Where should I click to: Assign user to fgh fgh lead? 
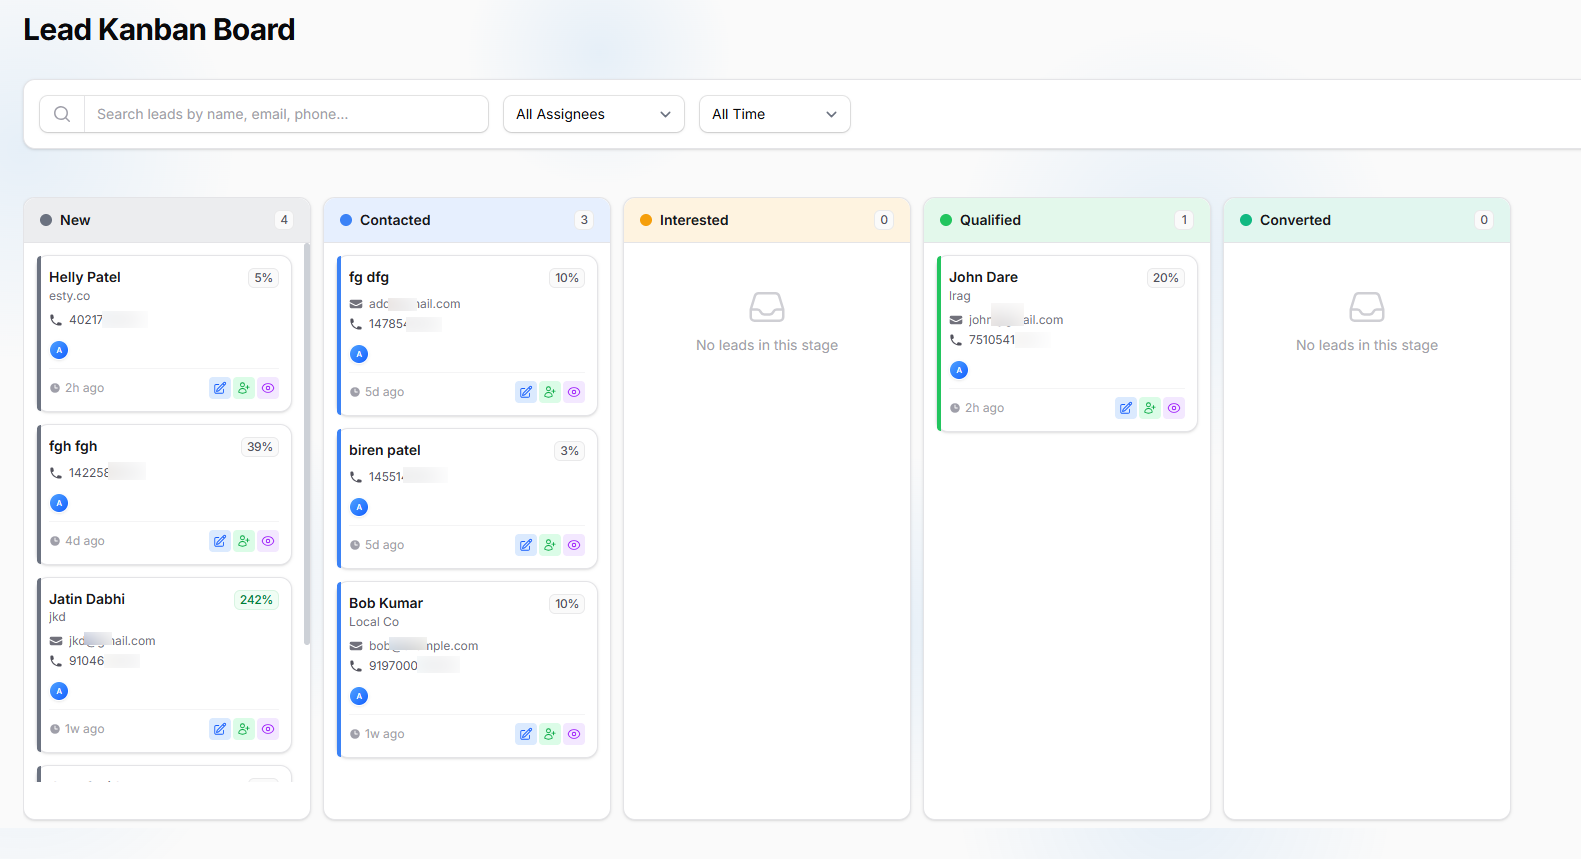click(x=244, y=541)
